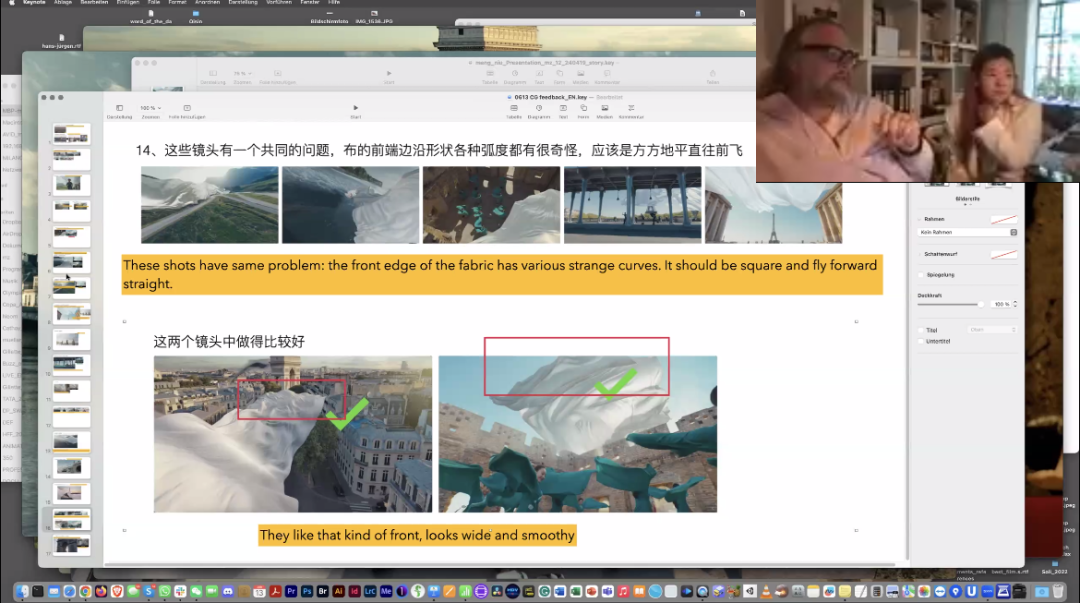Open Finder from the Dock
Screen dimensions: 1080x603
coord(22,591)
